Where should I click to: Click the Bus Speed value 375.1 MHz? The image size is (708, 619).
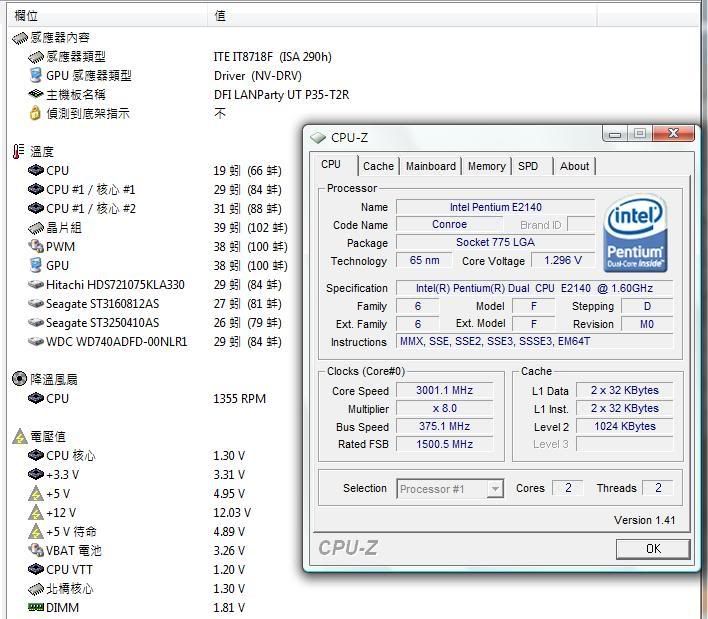pyautogui.click(x=444, y=426)
